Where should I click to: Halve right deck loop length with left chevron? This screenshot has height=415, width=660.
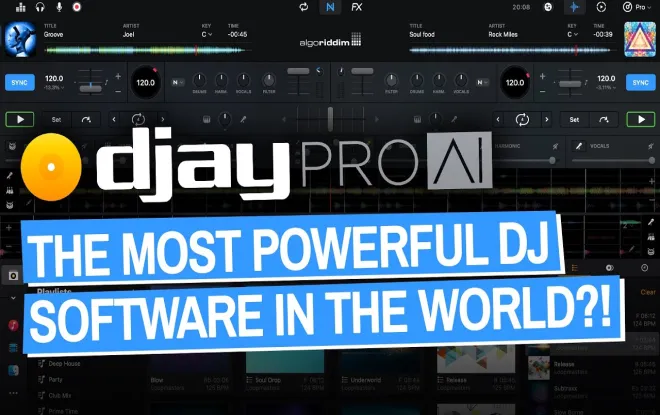point(498,120)
